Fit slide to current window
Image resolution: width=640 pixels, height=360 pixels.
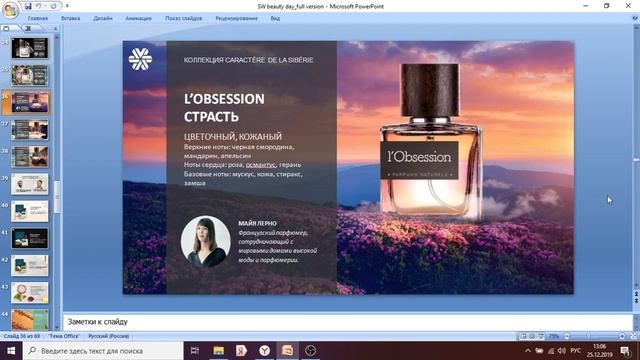pos(633,336)
